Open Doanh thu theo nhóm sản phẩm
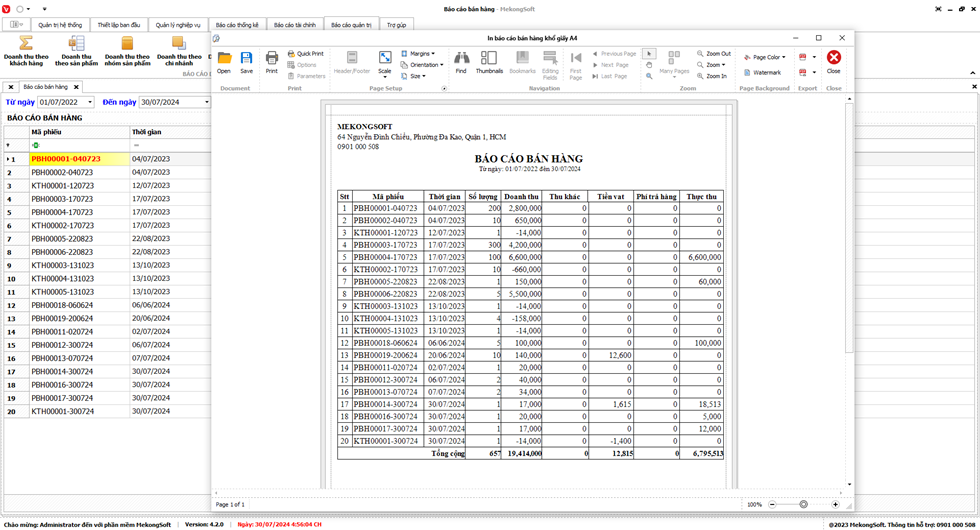This screenshot has height=530, width=980. 127,51
